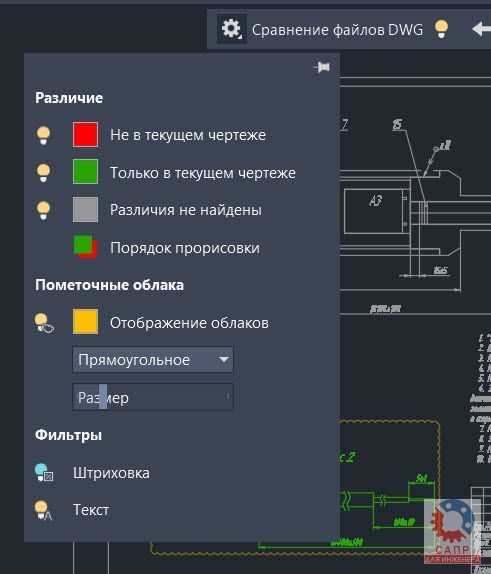The width and height of the screenshot is (491, 574).
Task: Click the left arrow in compare toolbar
Action: [x=481, y=29]
